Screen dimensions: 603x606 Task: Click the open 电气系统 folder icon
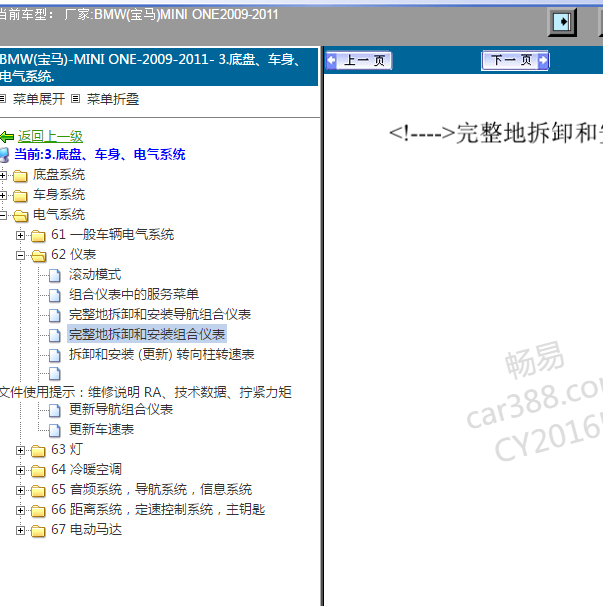[x=20, y=216]
